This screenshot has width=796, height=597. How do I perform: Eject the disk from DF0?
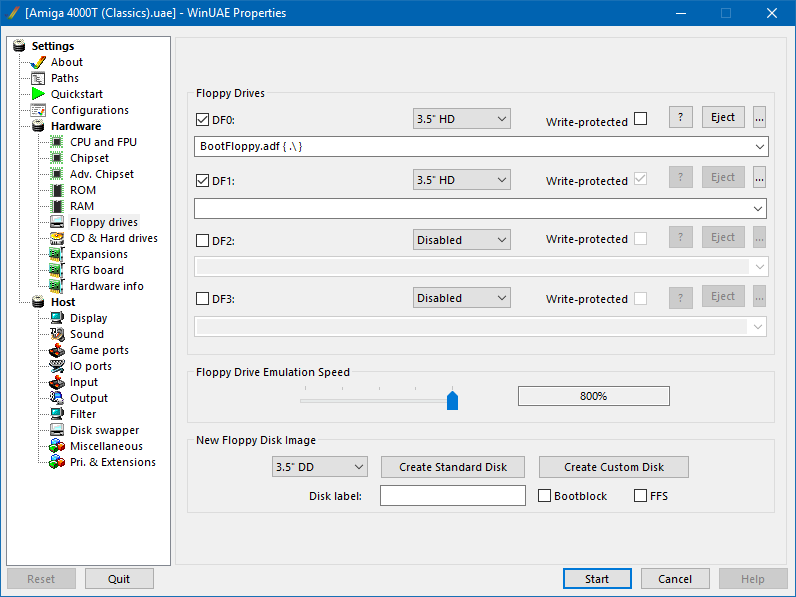(723, 117)
